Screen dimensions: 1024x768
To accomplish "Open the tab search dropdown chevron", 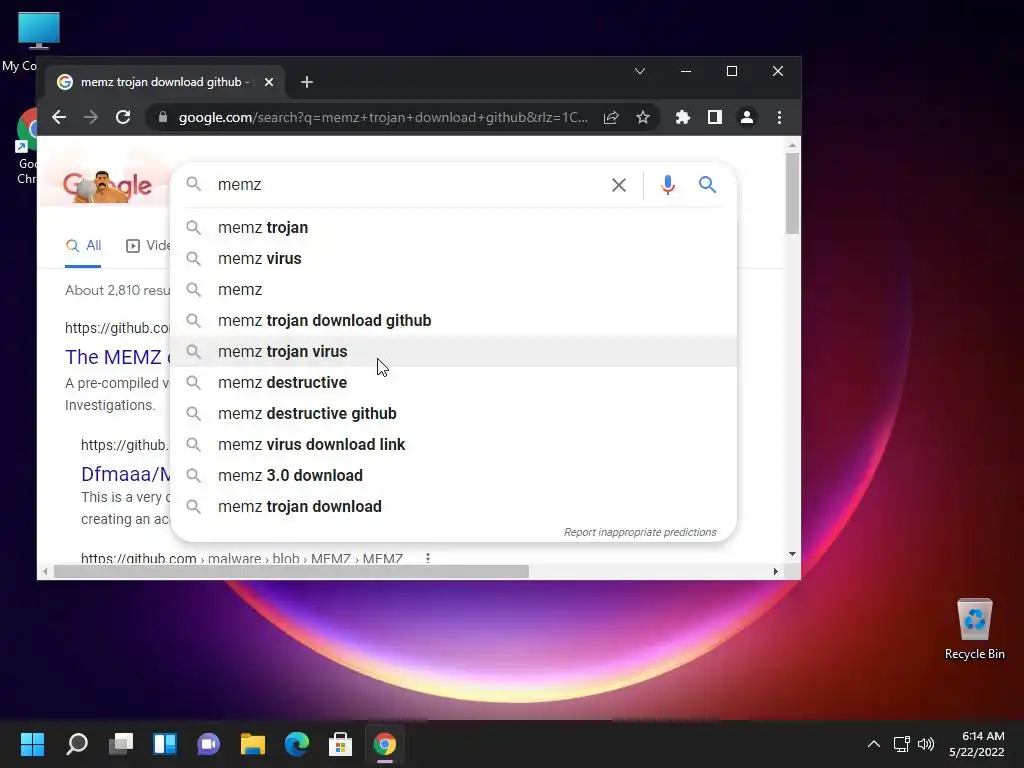I will point(640,71).
